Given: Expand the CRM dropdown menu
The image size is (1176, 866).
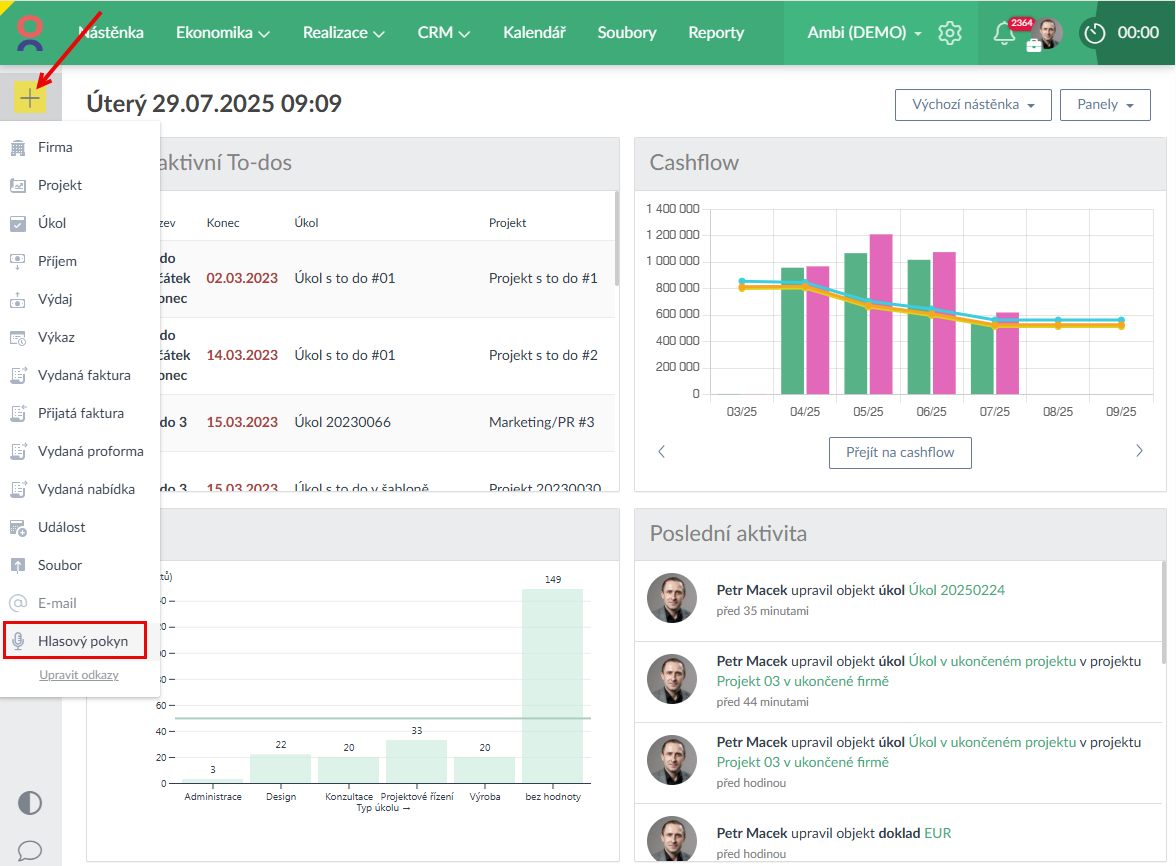Looking at the screenshot, I should [x=443, y=33].
